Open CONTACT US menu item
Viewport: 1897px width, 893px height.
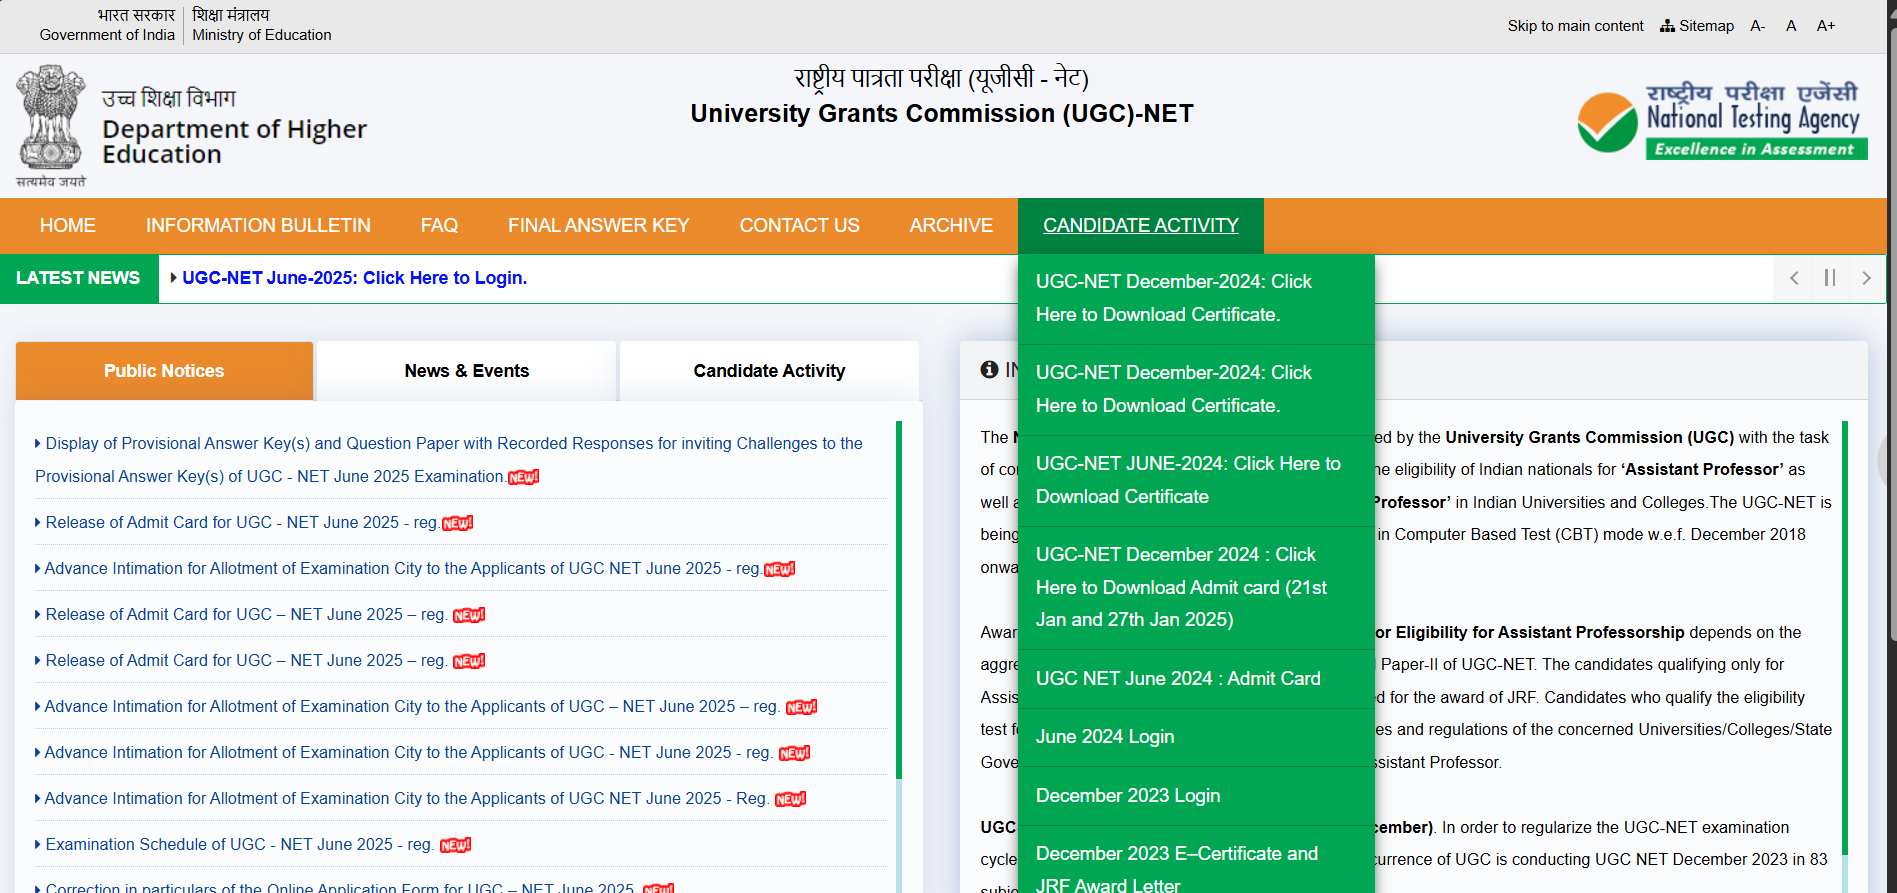800,226
